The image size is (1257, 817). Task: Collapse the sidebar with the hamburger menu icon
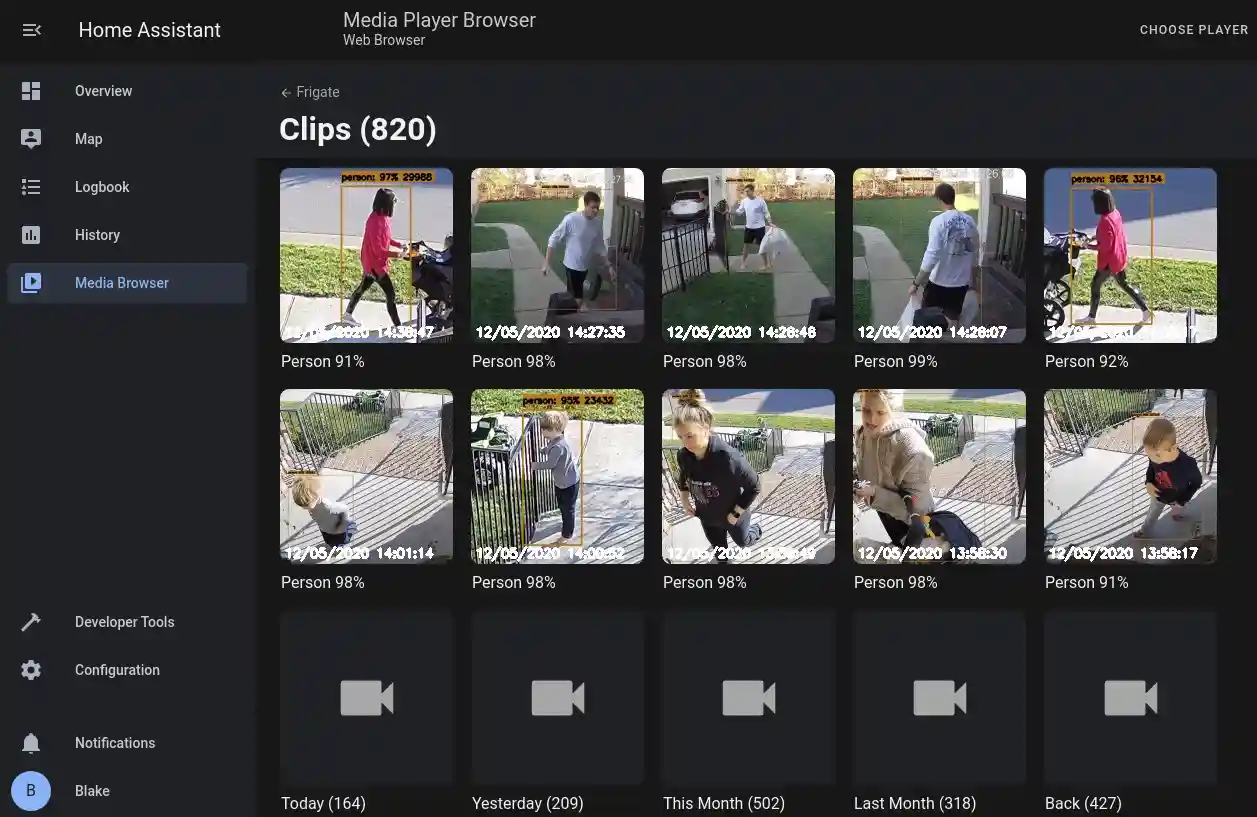point(31,30)
